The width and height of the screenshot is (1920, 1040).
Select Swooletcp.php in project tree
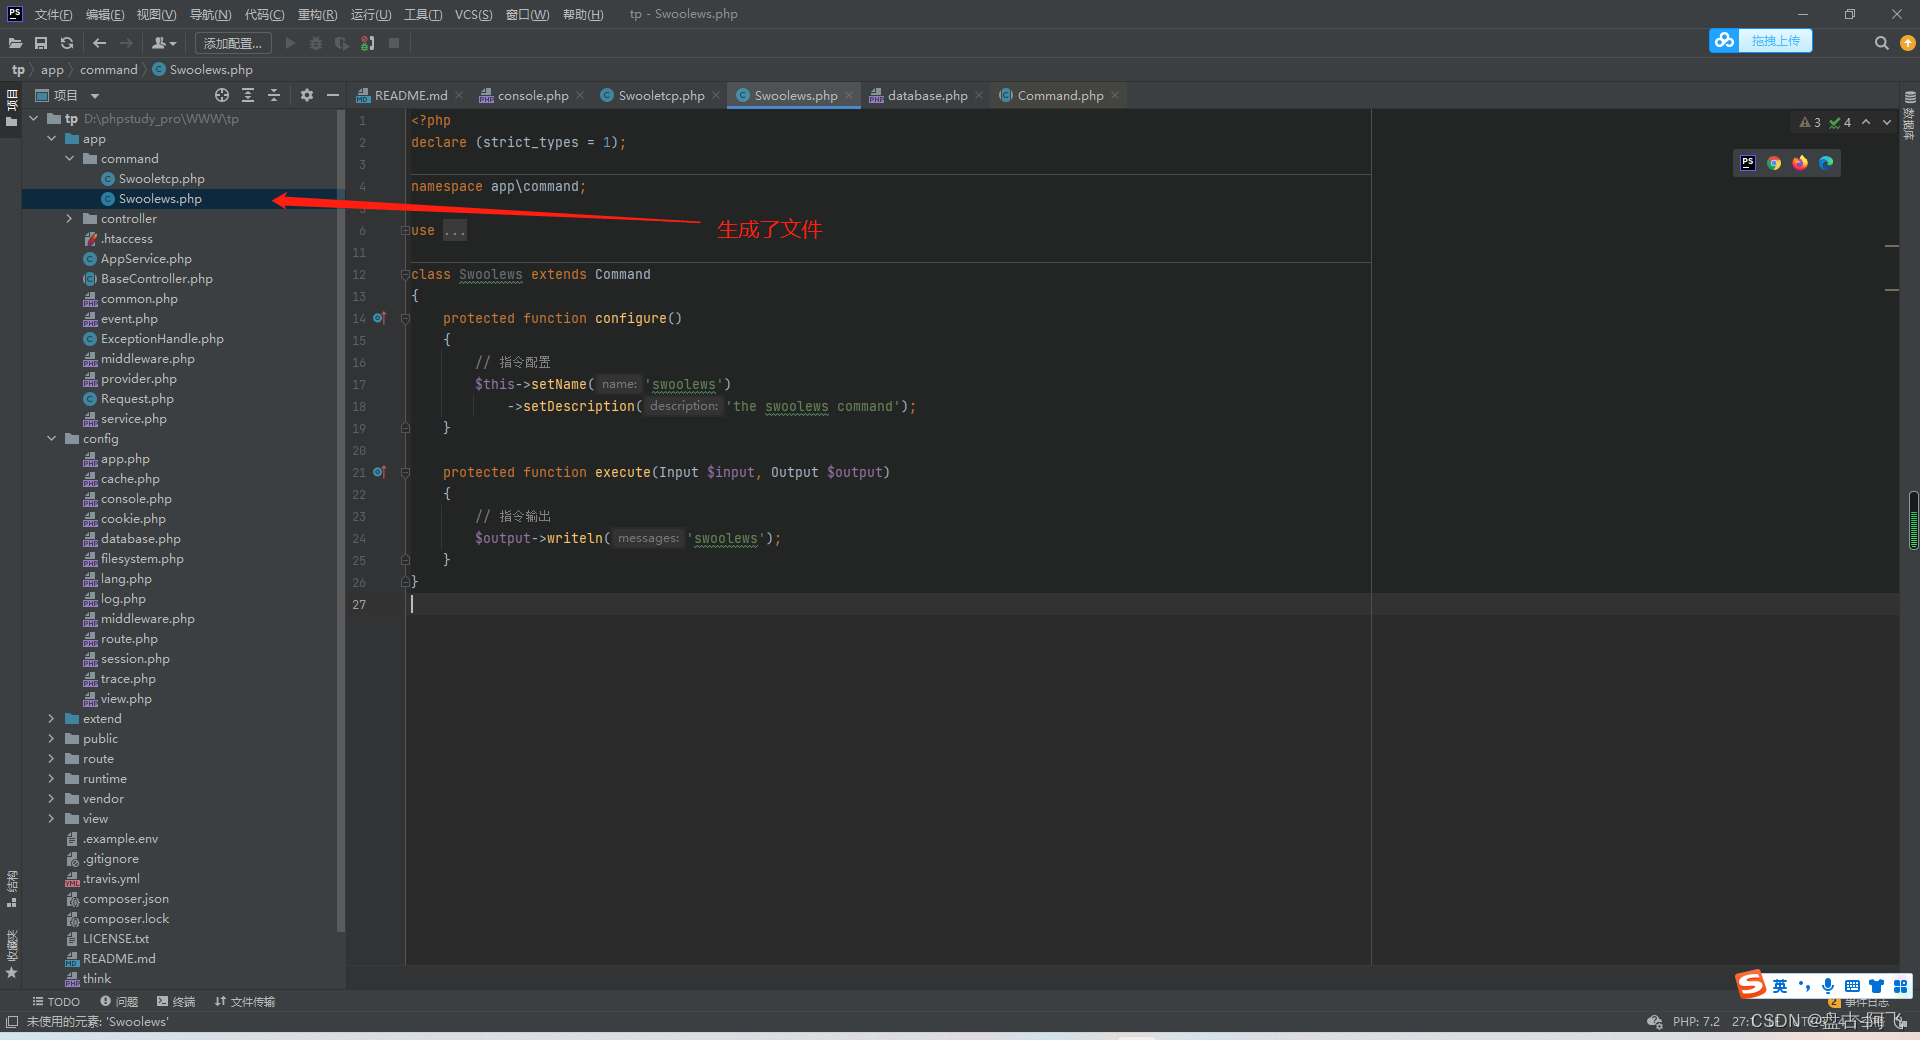tap(161, 178)
